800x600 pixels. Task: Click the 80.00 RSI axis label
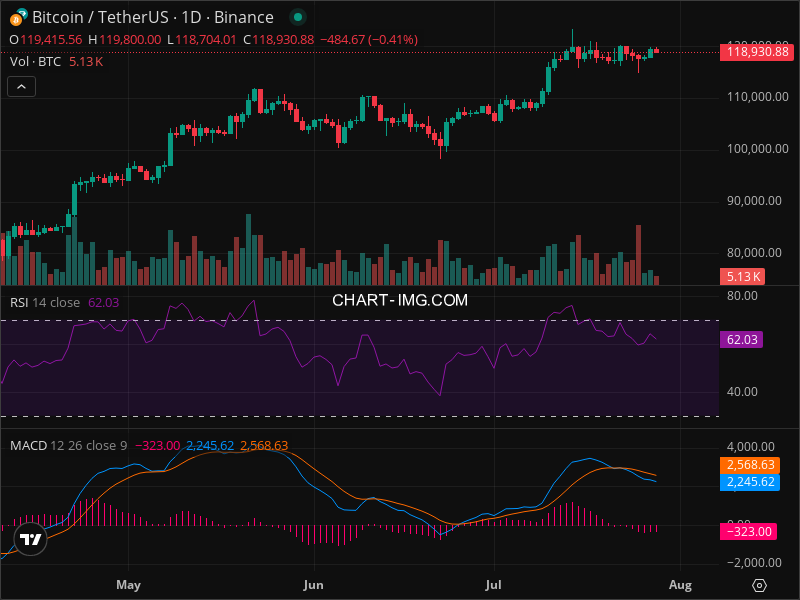[x=742, y=296]
